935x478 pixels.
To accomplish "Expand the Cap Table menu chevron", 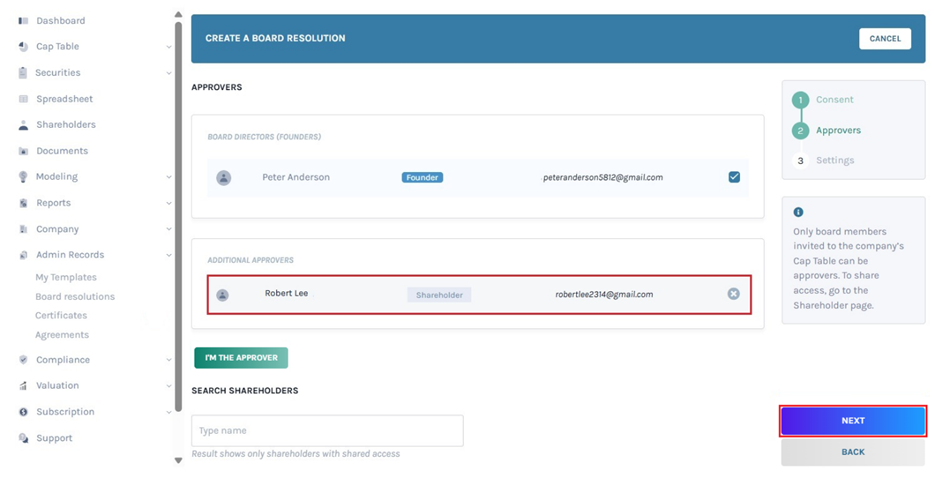I will 168,47.
